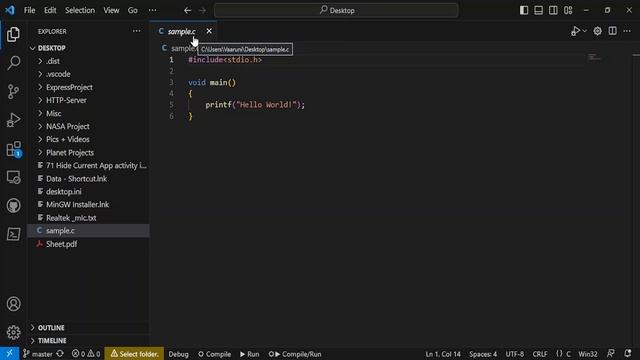Screen dimensions: 640x360
Task: Open the editor gear settings icon
Action: pos(597,31)
